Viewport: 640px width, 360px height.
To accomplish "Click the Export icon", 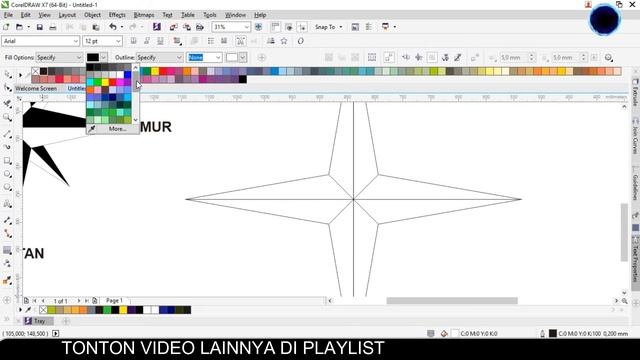I will pos(187,27).
